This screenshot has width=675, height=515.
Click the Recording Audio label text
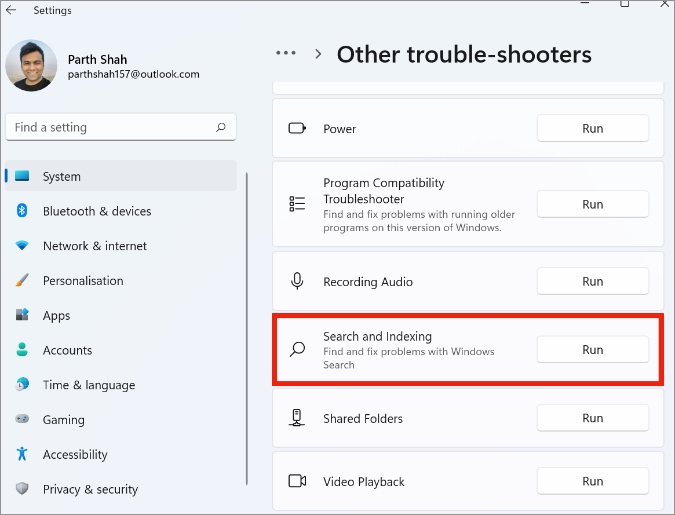click(x=368, y=282)
